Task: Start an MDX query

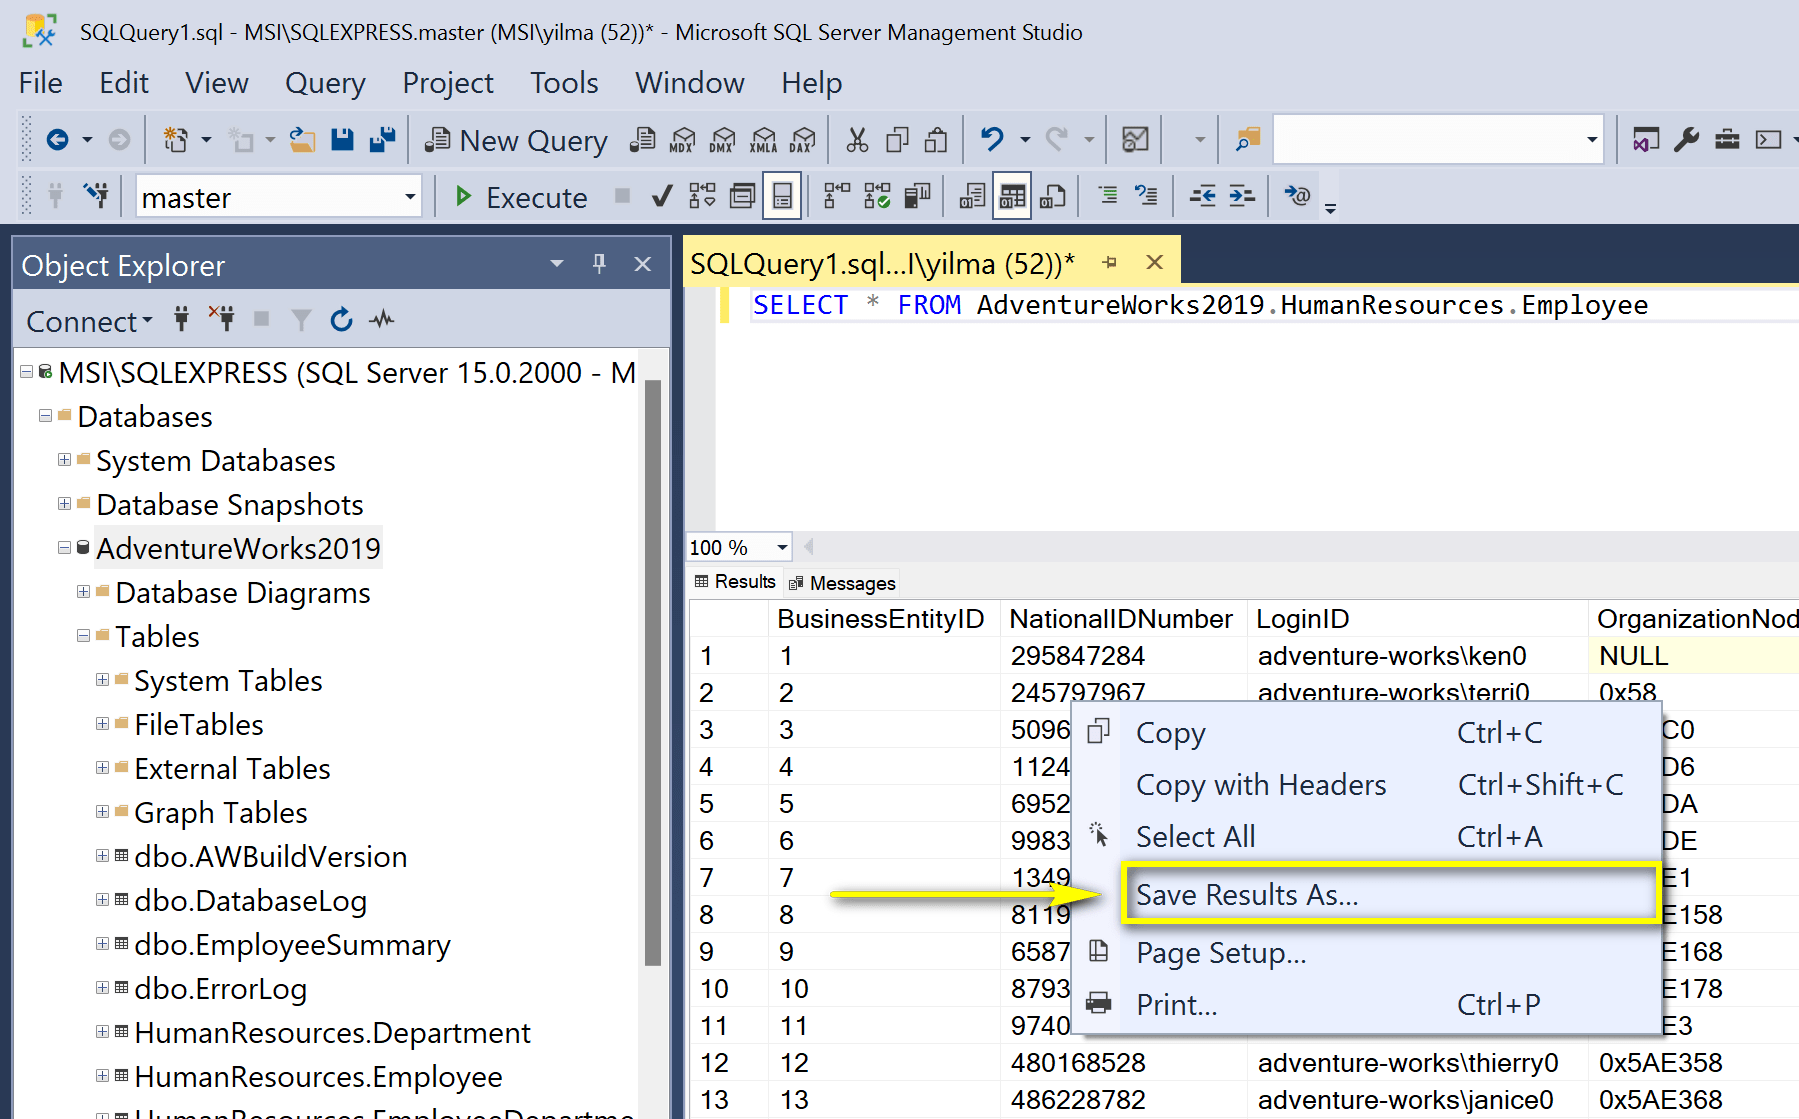Action: pos(682,140)
